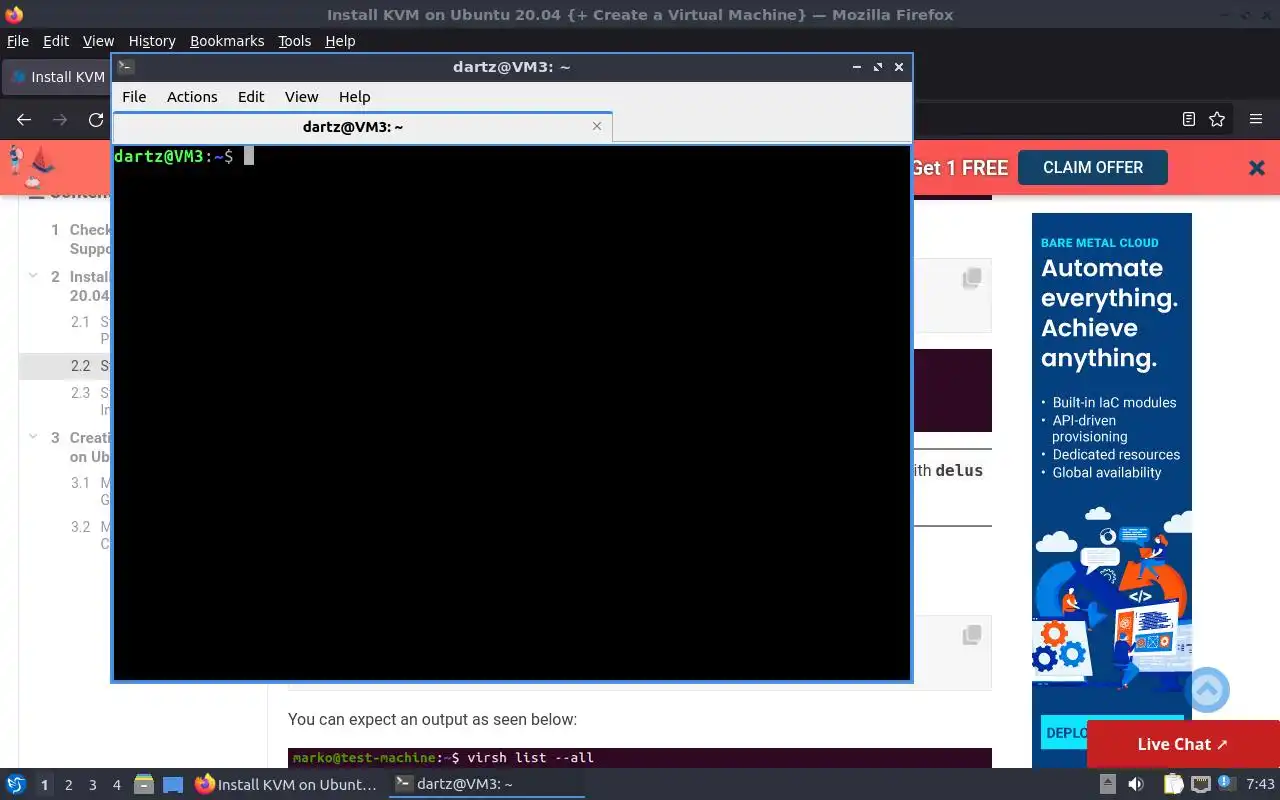1280x800 pixels.
Task: Dismiss the promo banner with X
Action: coord(1257,168)
